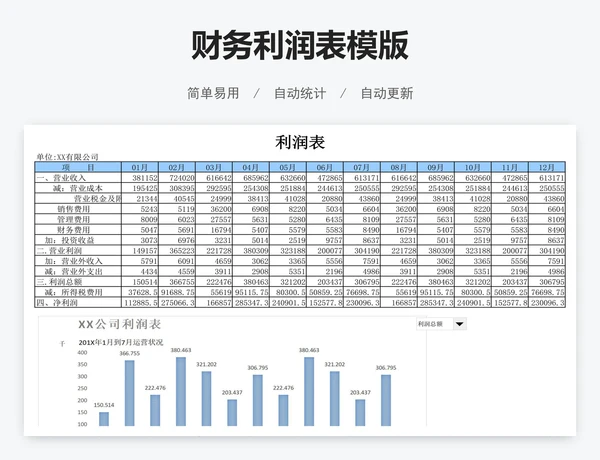Click the 财务利润表模版 main heading
Viewport: 600px width, 460px height.
300,46
